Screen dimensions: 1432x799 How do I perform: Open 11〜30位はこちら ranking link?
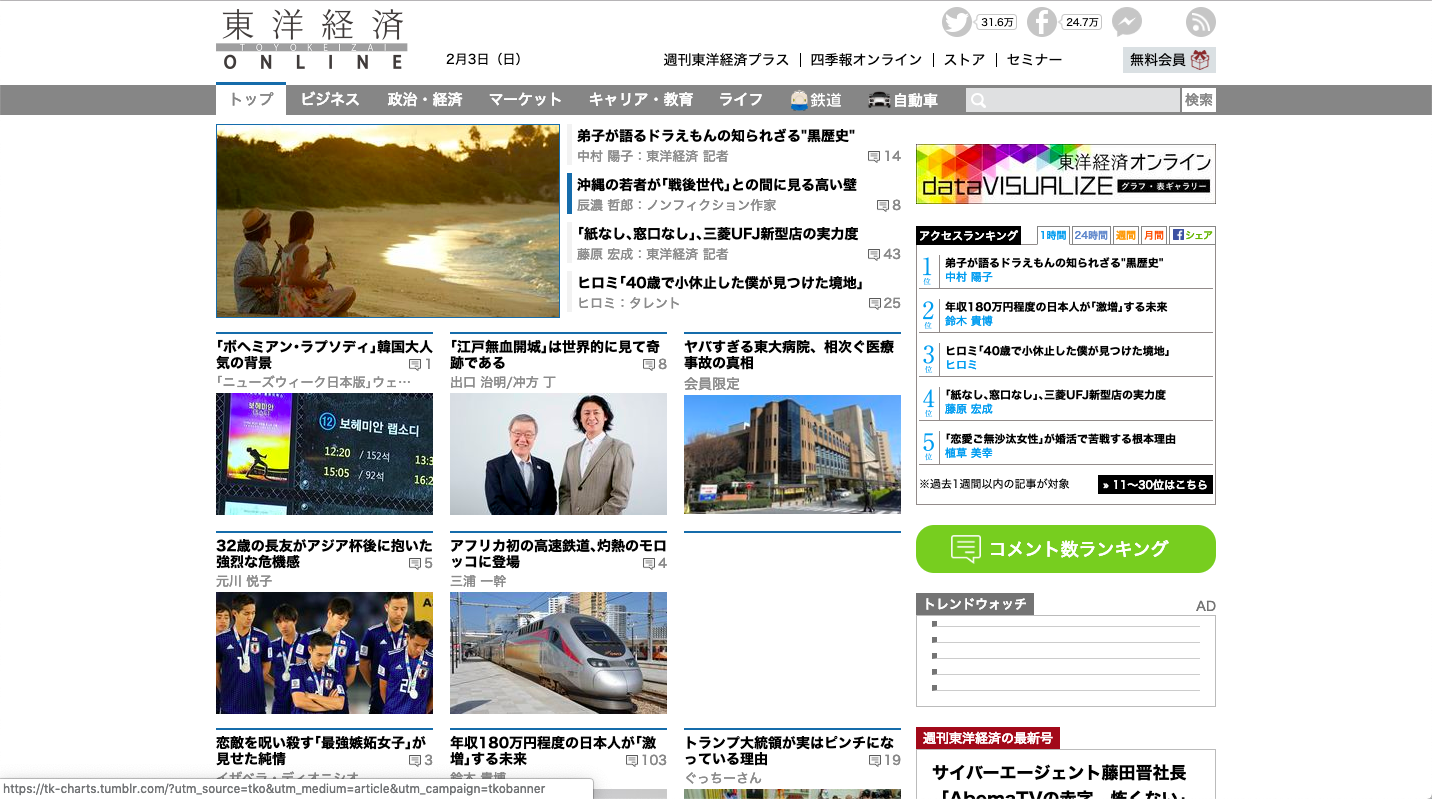click(x=1155, y=485)
